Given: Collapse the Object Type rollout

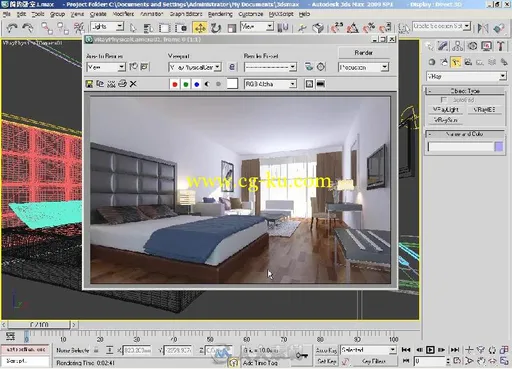Looking at the screenshot, I should 465,91.
